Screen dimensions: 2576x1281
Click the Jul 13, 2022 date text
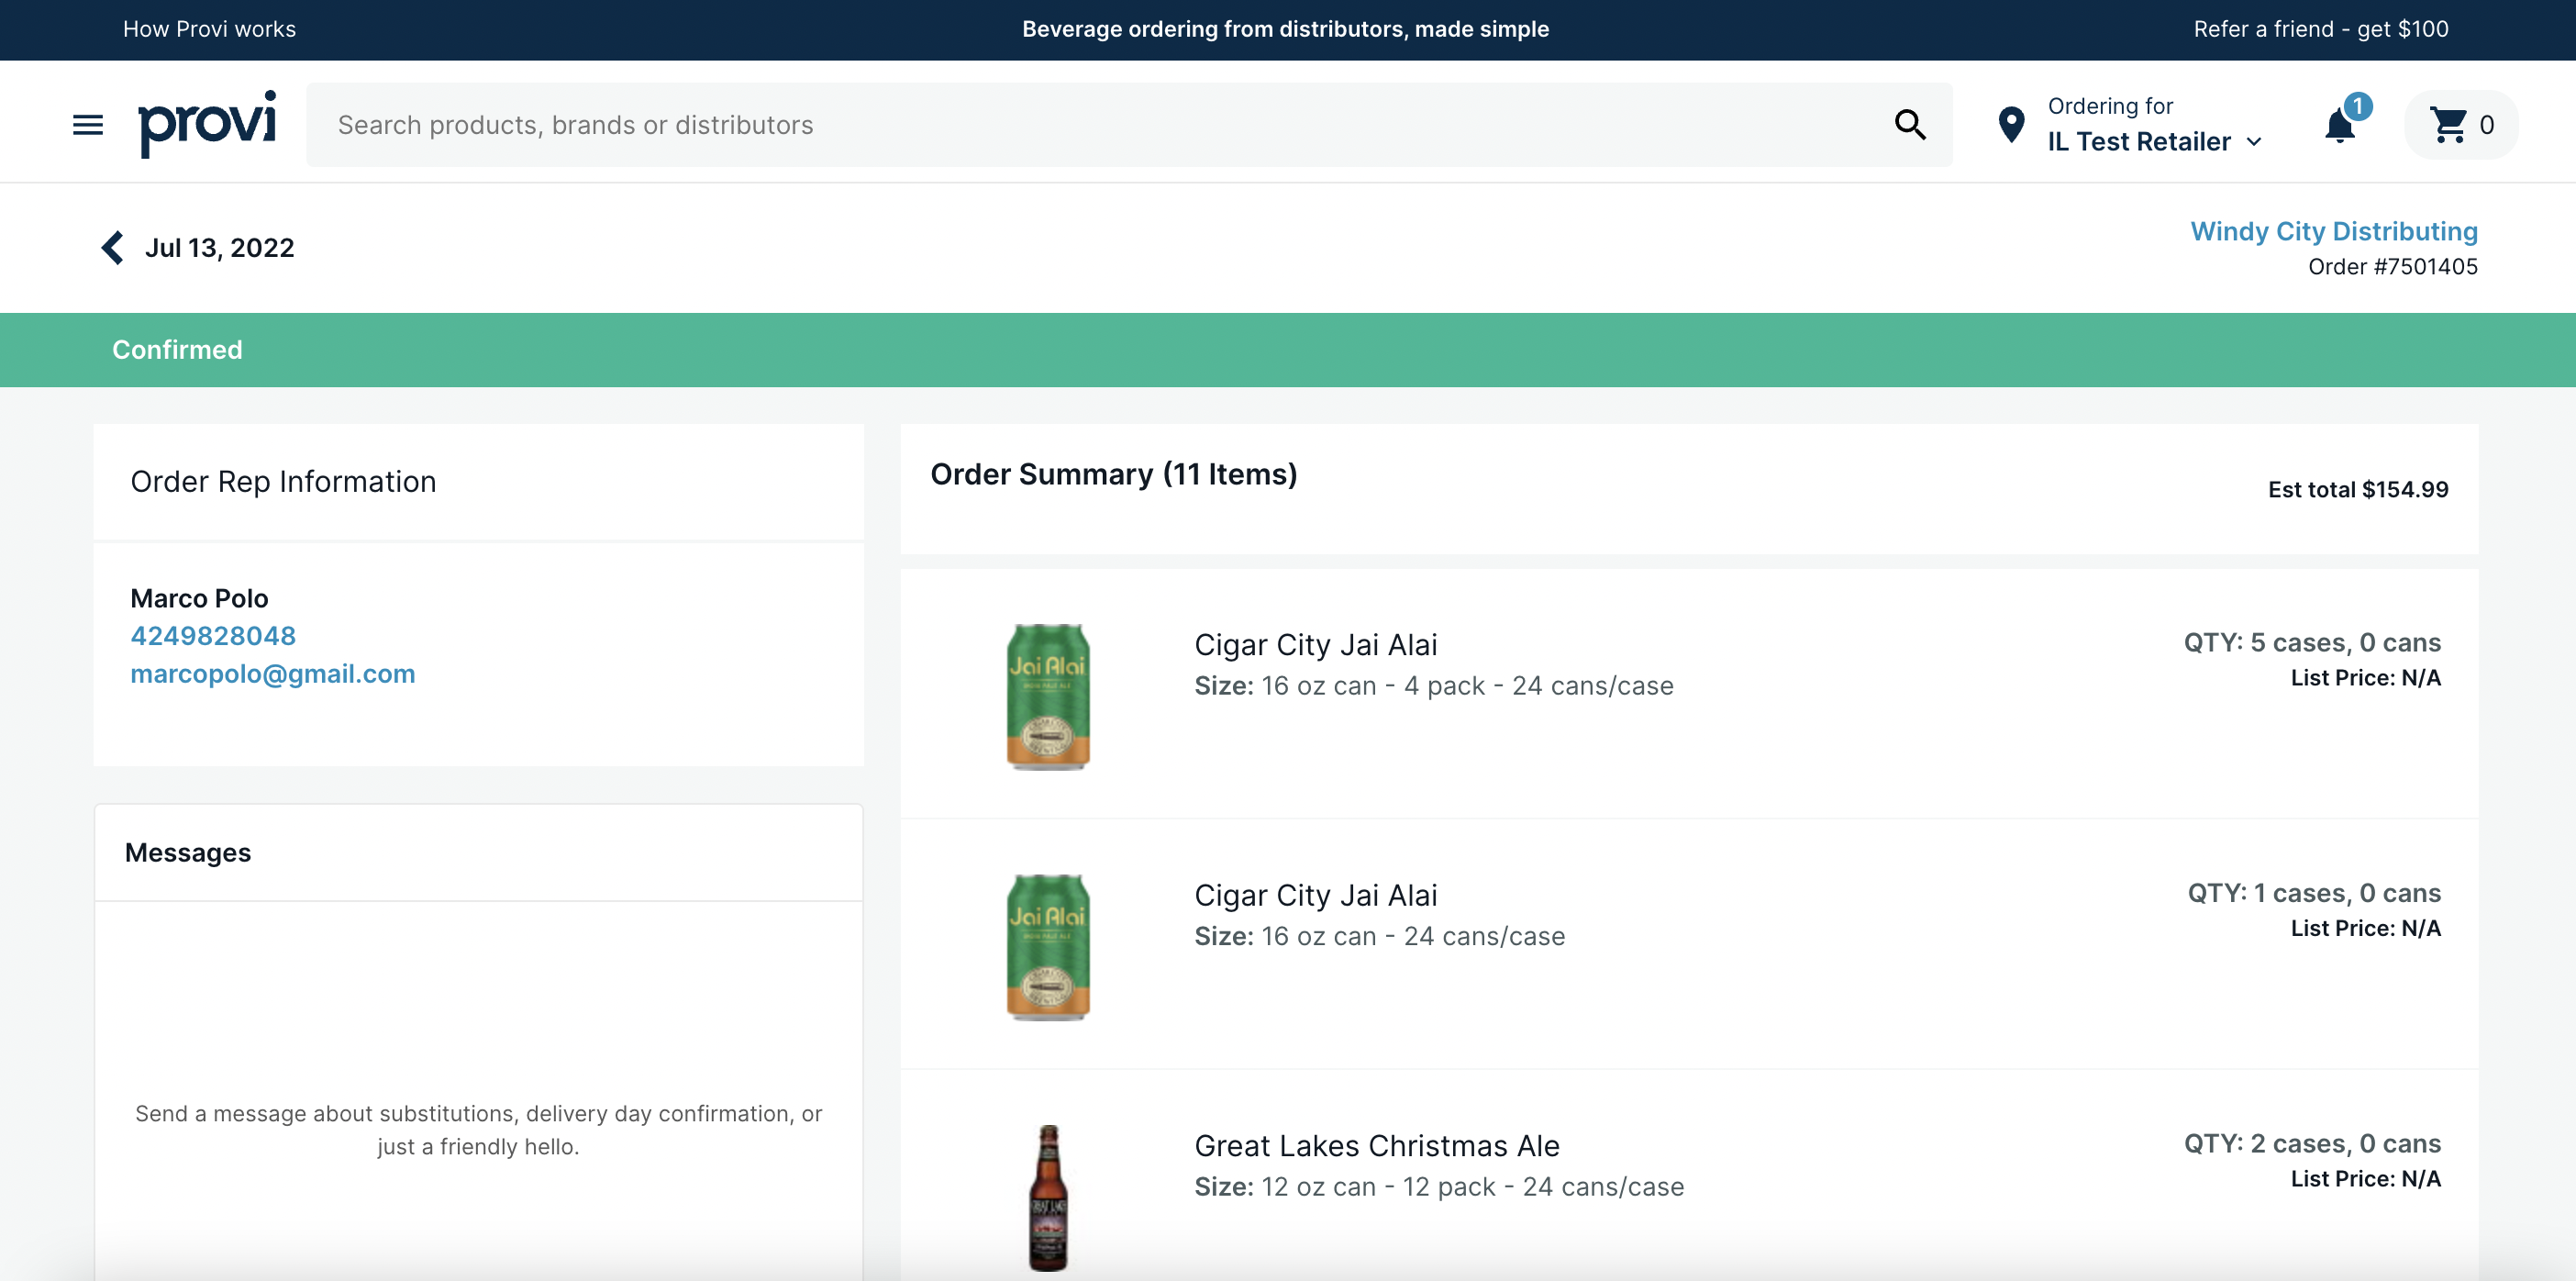(x=220, y=248)
